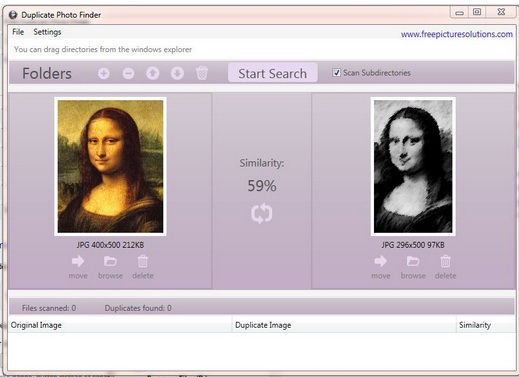The width and height of the screenshot is (519, 377).
Task: Click the Folders heading
Action: coord(47,73)
